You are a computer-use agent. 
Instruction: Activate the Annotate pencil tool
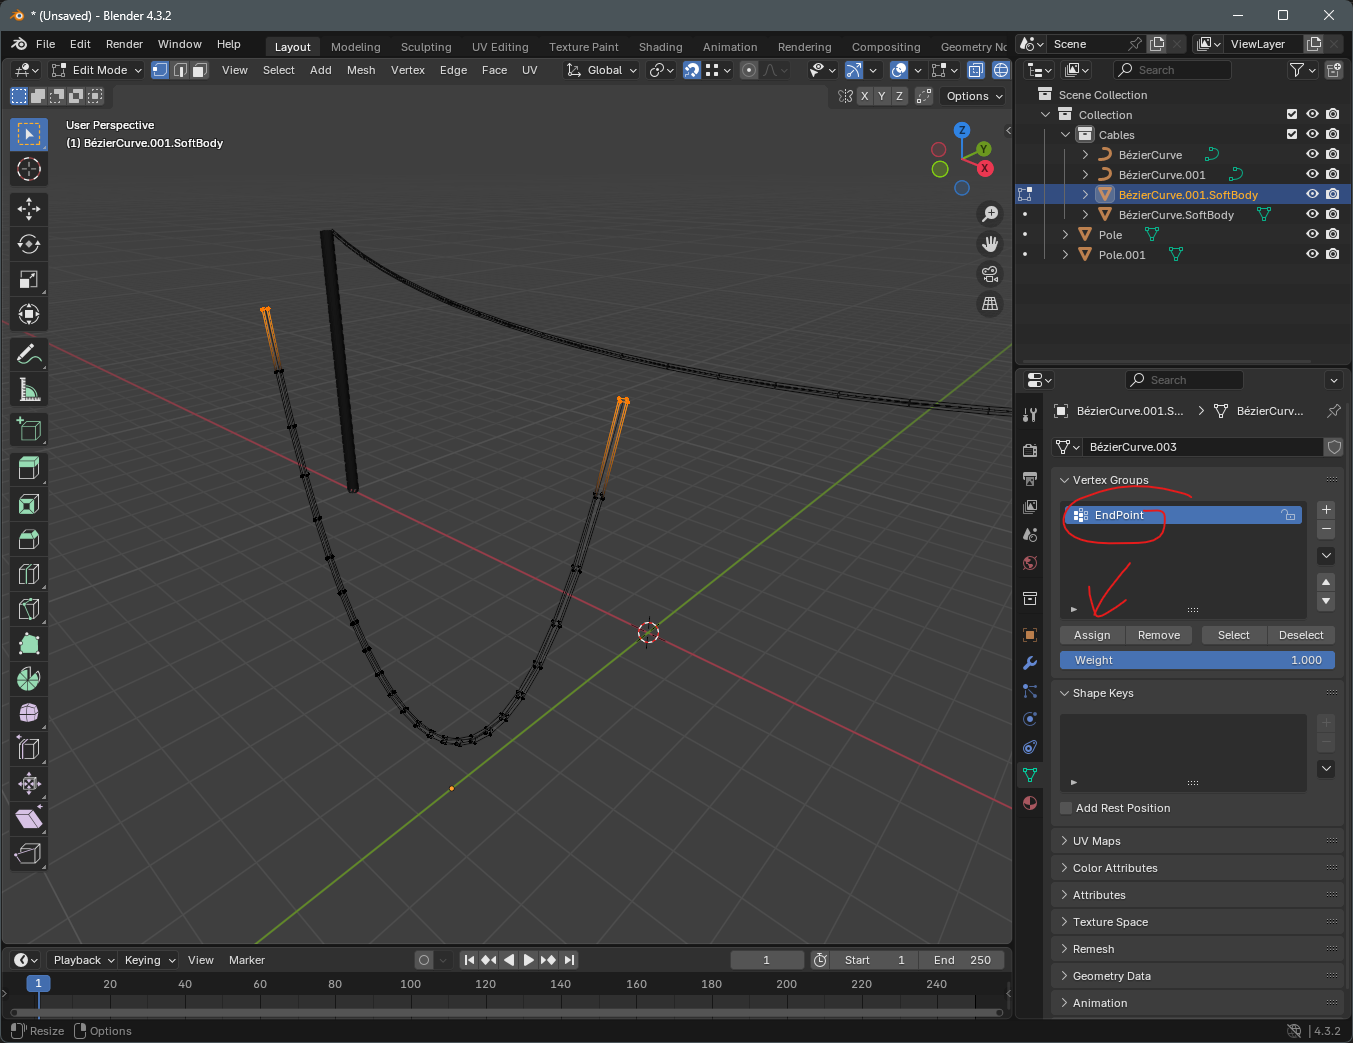coord(29,354)
